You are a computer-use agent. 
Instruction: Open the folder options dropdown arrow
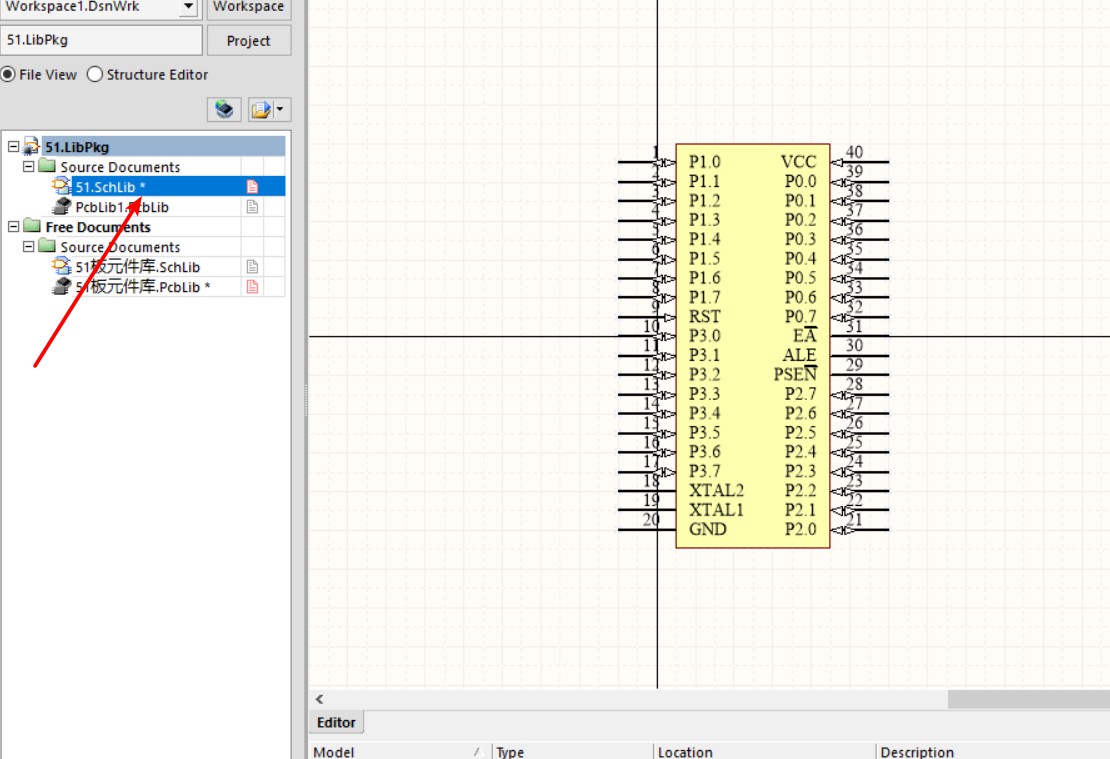click(280, 110)
